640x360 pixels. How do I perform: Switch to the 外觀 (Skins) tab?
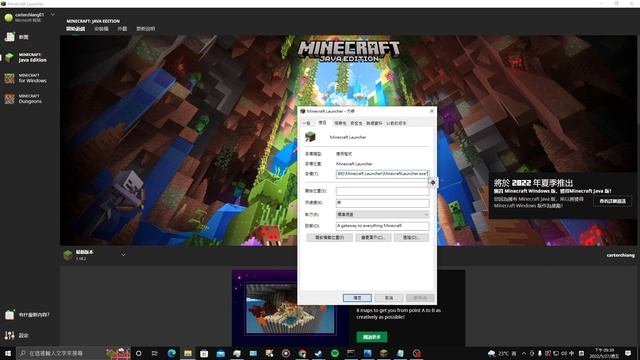(x=122, y=29)
